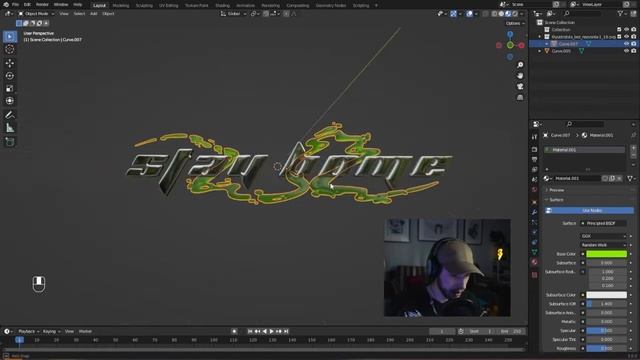
Task: Select the Measure tool
Action: [x=10, y=128]
